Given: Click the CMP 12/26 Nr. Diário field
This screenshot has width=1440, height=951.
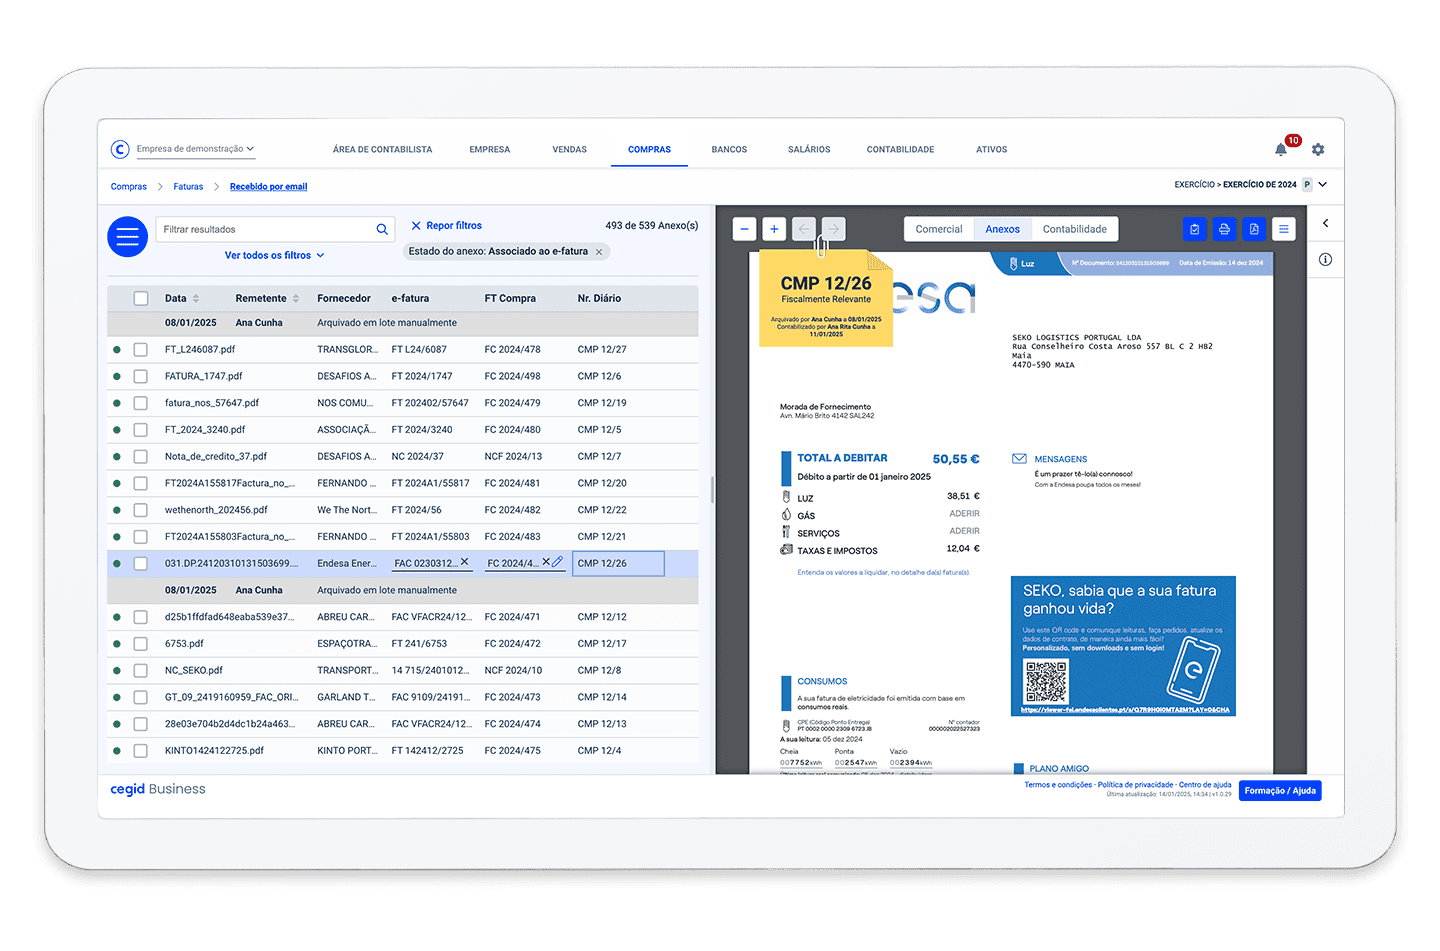Looking at the screenshot, I should [618, 563].
